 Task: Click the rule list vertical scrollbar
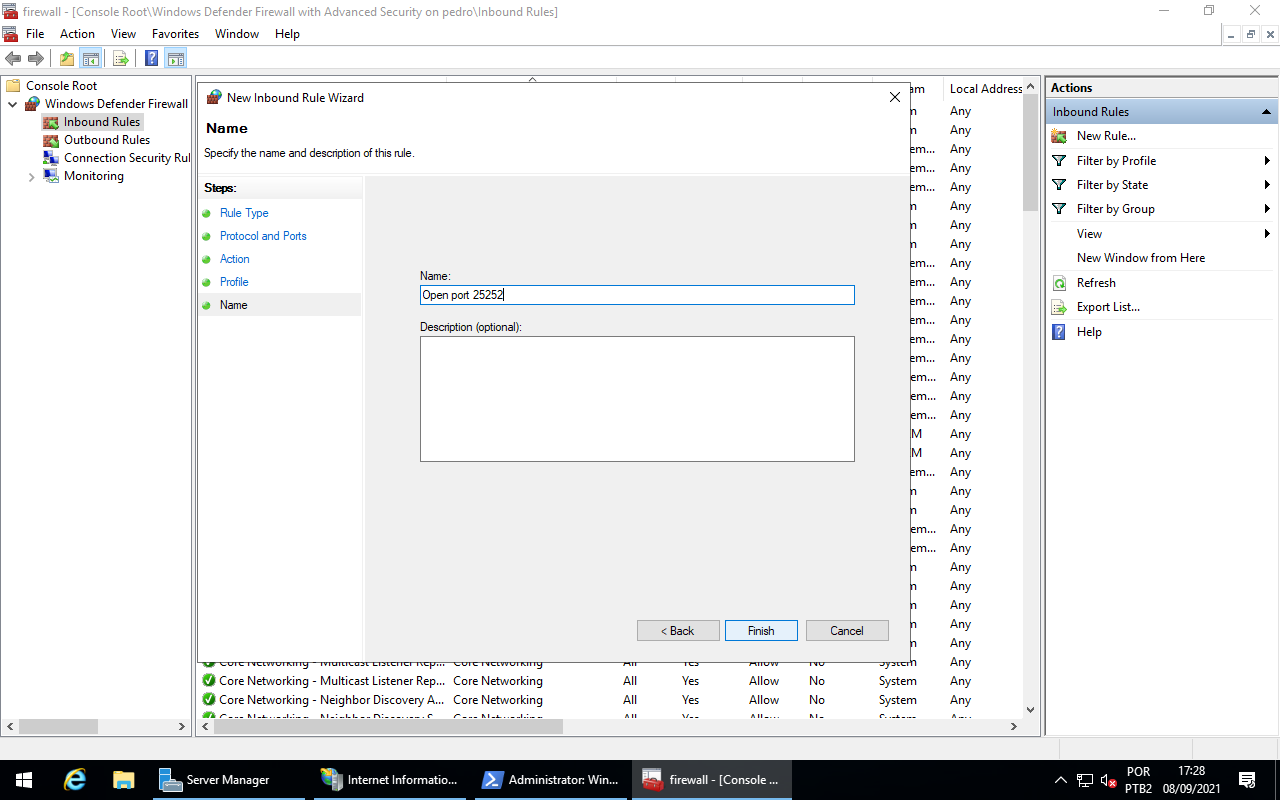pyautogui.click(x=1031, y=400)
